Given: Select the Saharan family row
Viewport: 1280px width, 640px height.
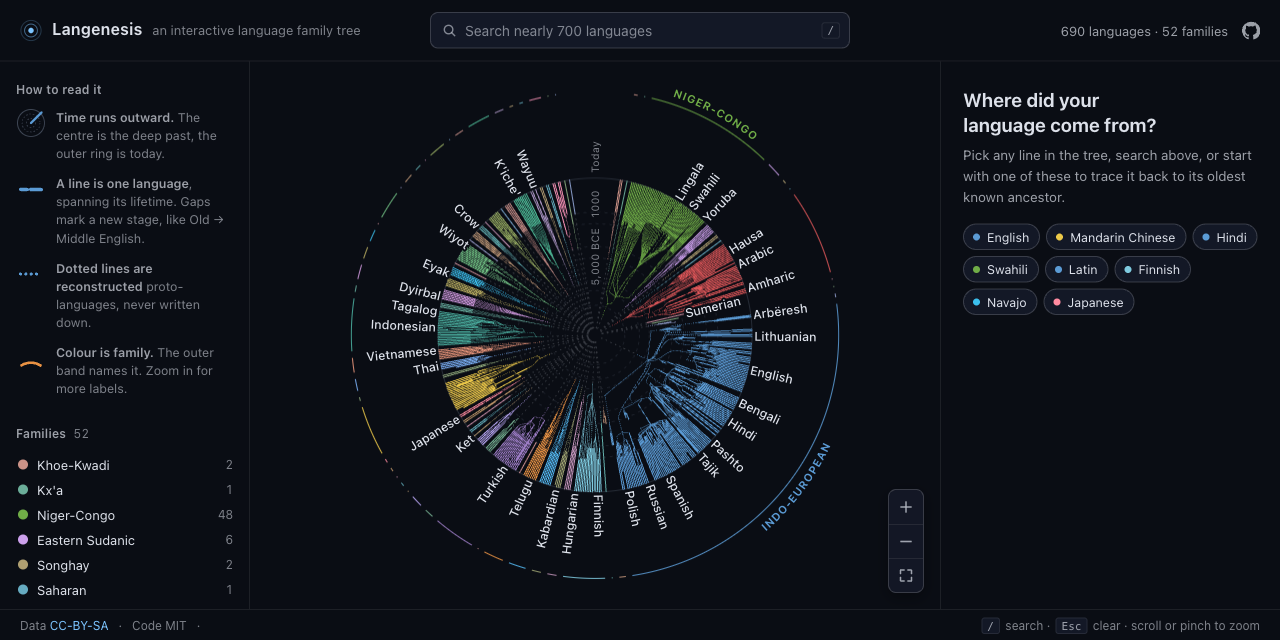Looking at the screenshot, I should pos(125,590).
